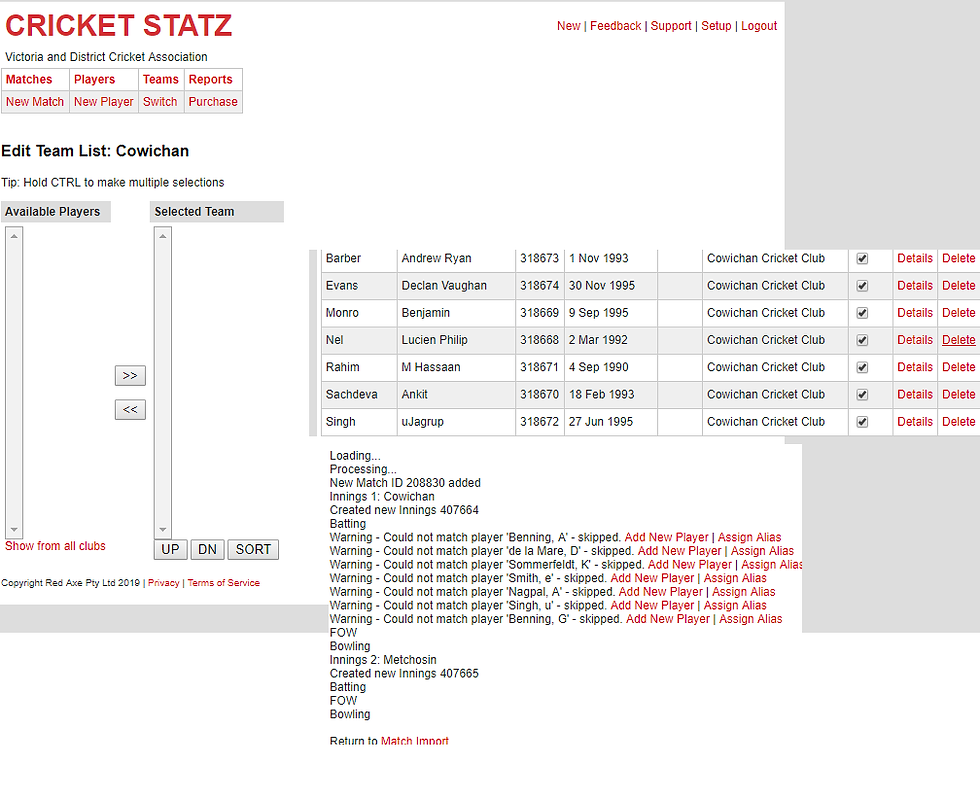Assign Alias for 'Nagpal, A'

pos(744,592)
